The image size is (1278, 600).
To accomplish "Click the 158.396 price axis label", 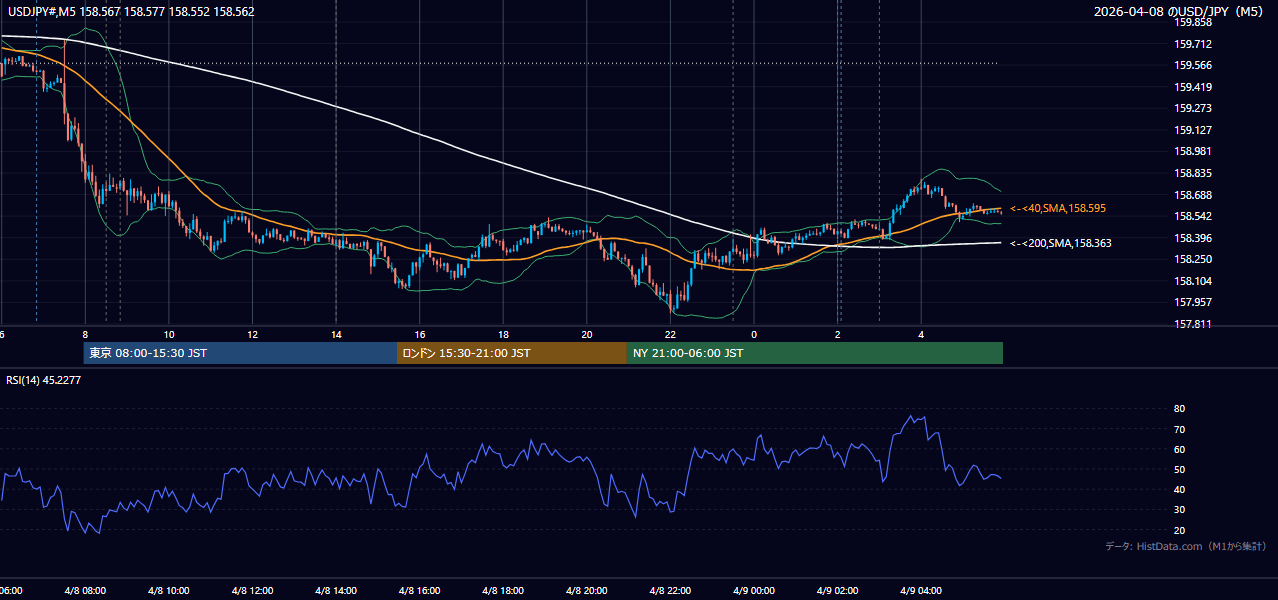I will [x=1193, y=238].
